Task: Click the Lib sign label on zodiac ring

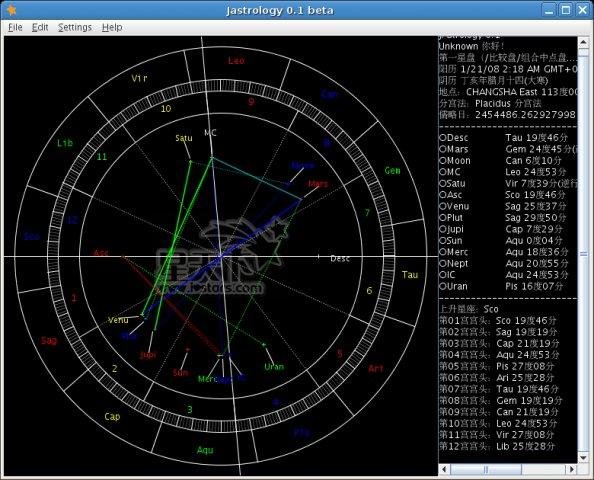Action: (65, 143)
